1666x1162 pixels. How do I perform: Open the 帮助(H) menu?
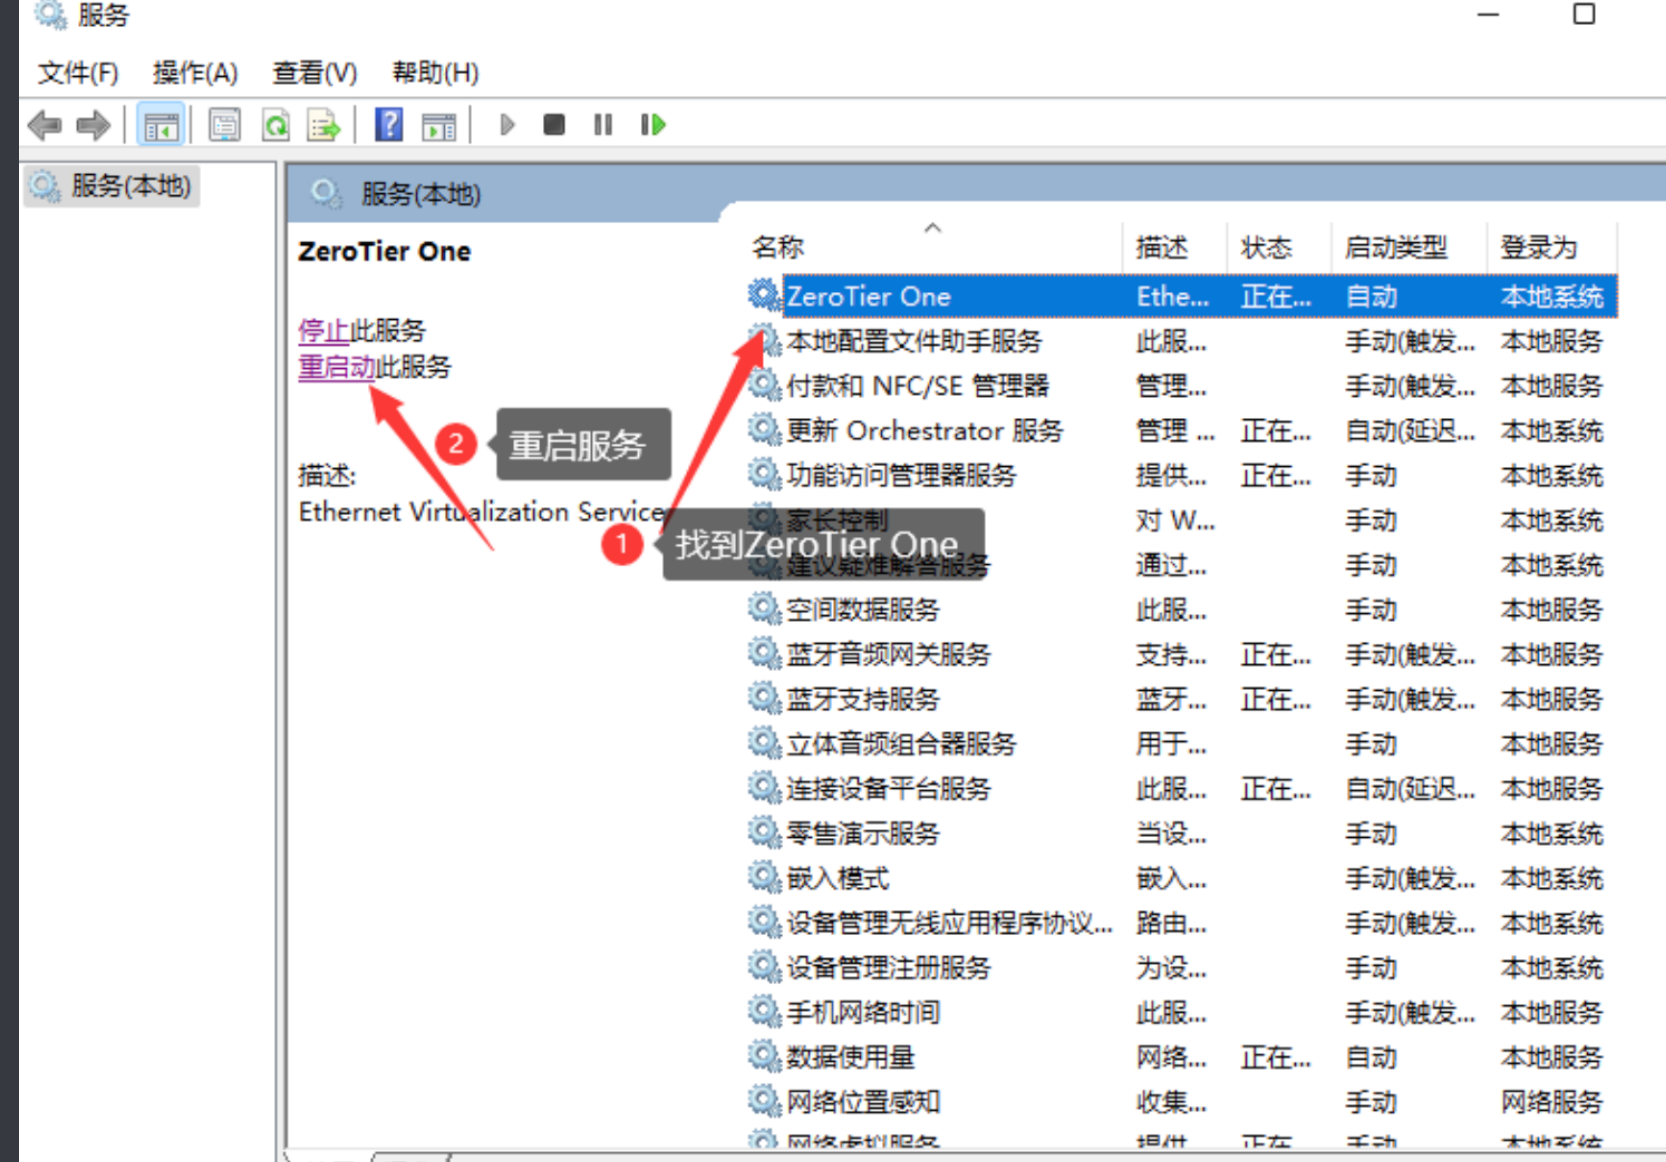(435, 73)
